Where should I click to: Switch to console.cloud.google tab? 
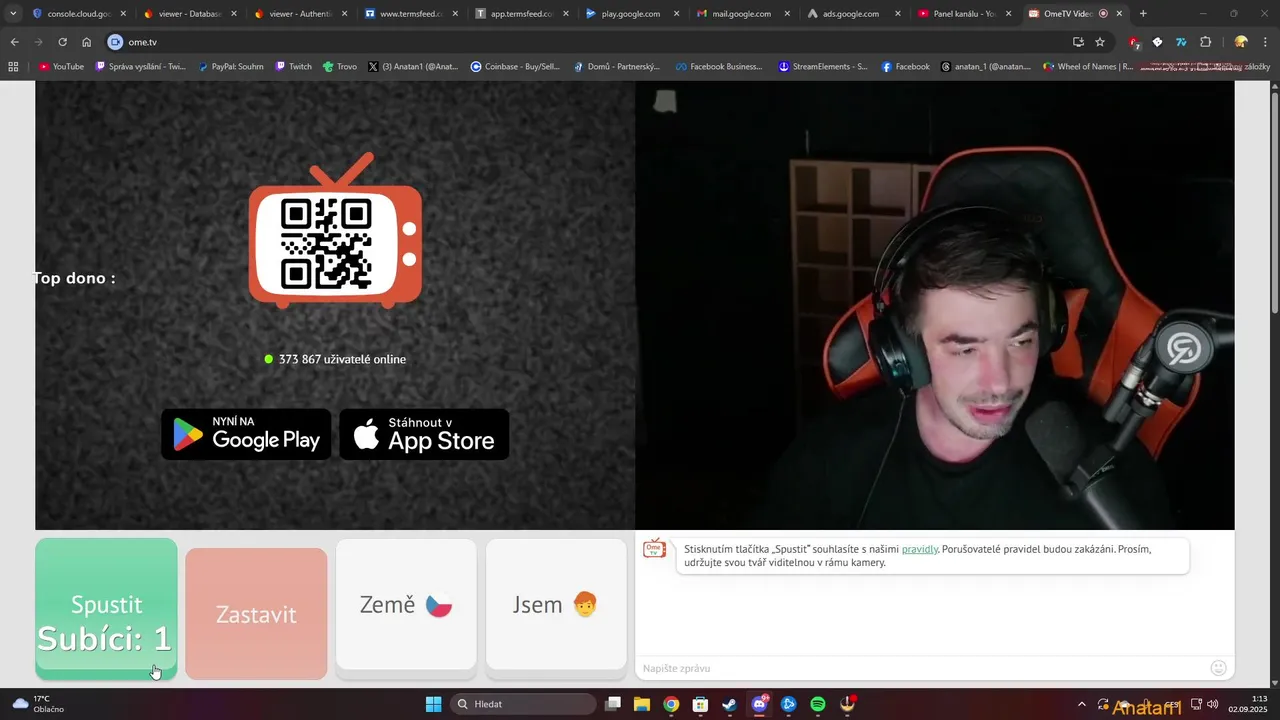[79, 14]
